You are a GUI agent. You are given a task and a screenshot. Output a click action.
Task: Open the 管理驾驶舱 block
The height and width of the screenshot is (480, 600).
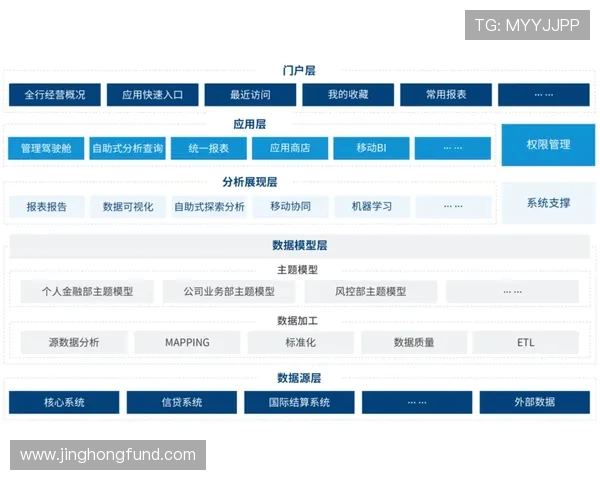[46, 148]
